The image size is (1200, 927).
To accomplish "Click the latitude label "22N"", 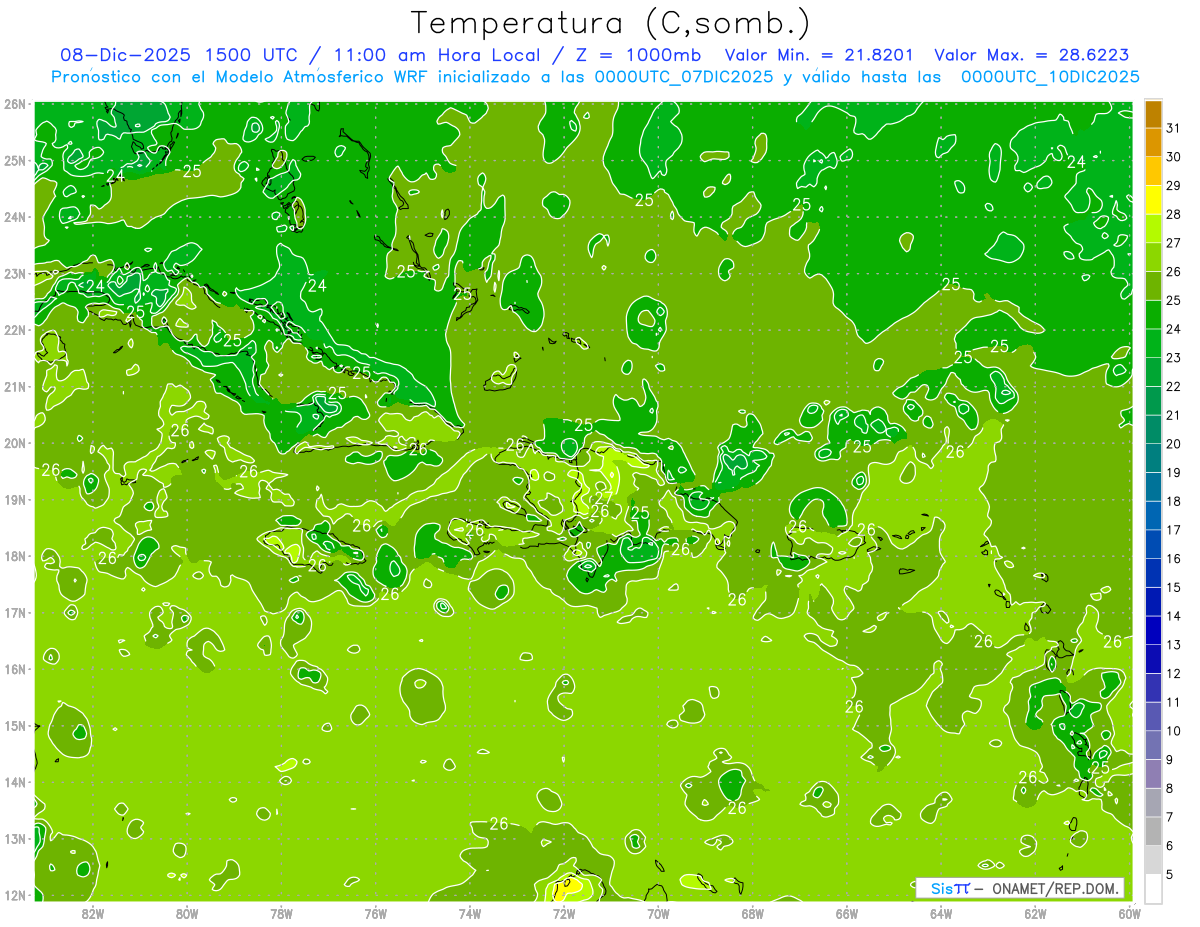I will [x=14, y=330].
